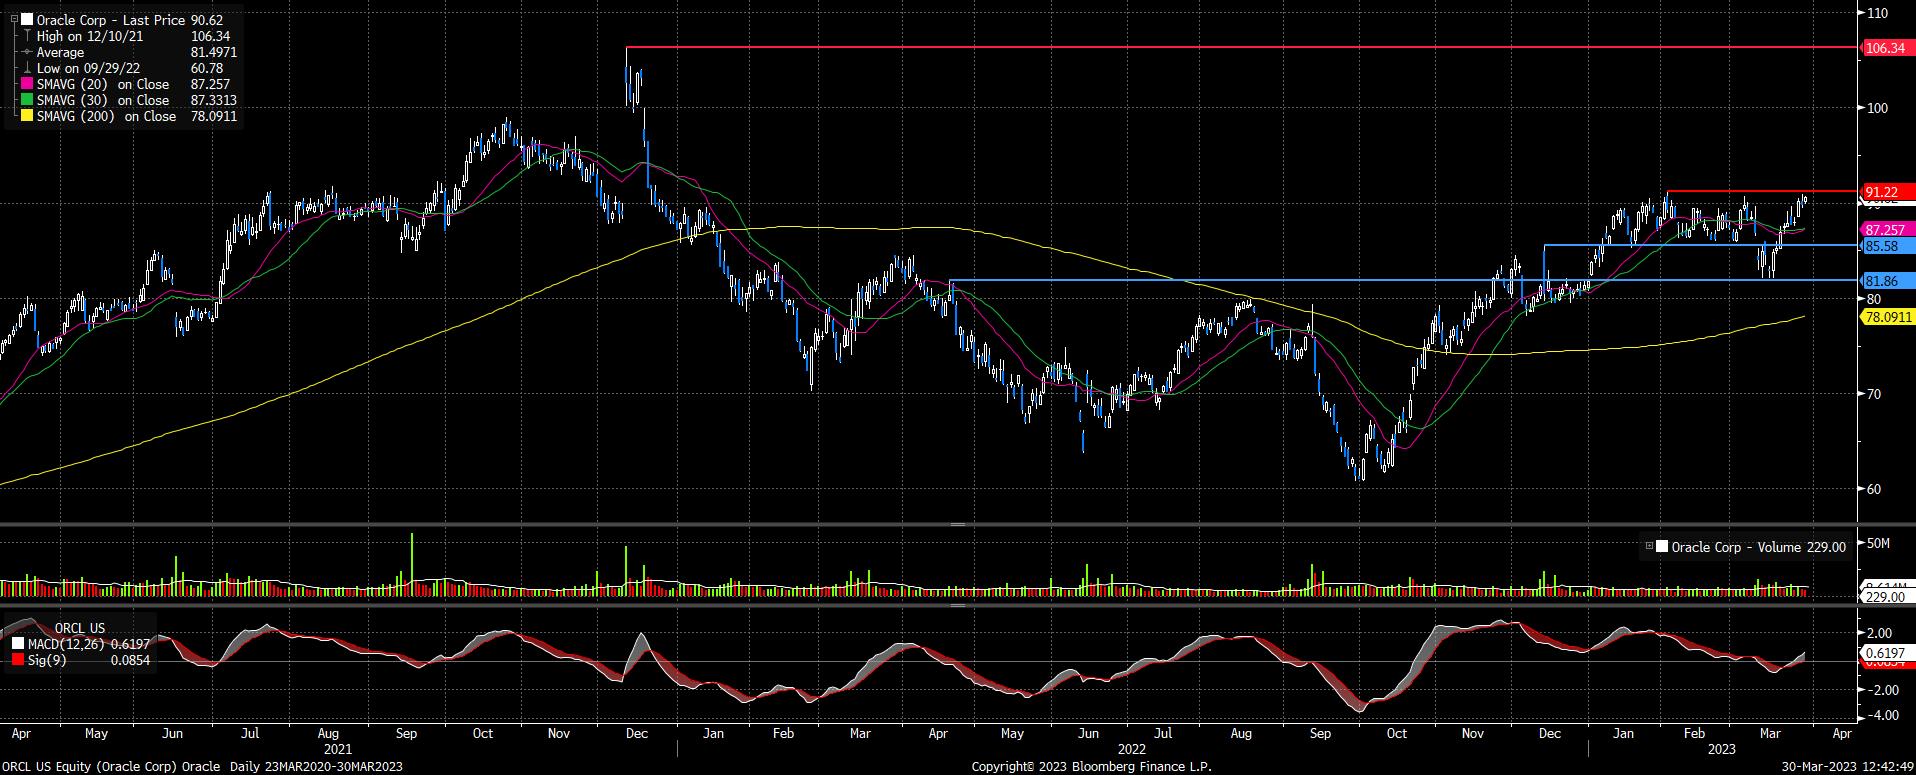Select the red horizontal line at 91.22
Image resolution: width=1916 pixels, height=775 pixels.
1760,191
